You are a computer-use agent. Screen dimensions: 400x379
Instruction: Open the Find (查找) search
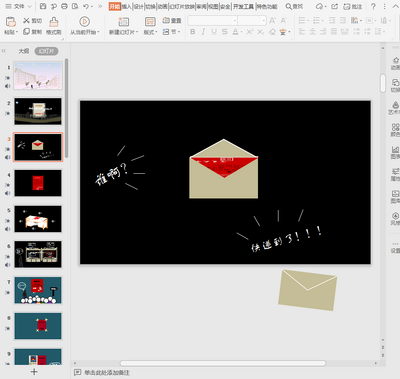pos(295,6)
